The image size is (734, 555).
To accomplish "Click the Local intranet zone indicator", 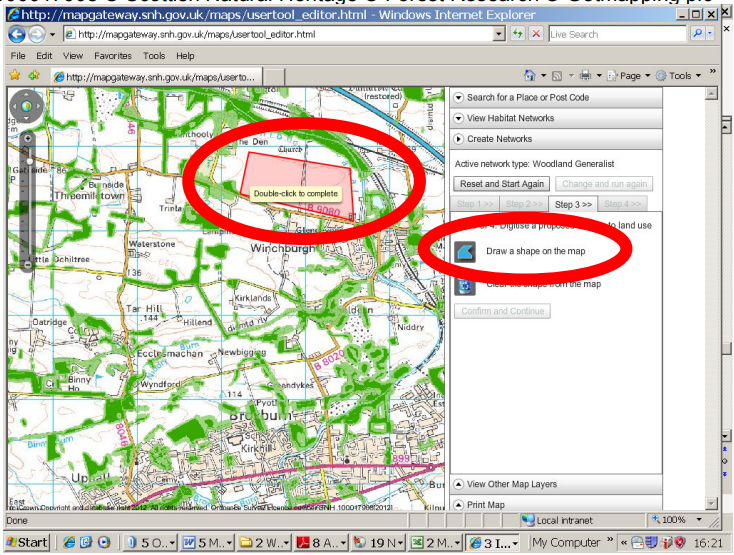I will (x=558, y=520).
